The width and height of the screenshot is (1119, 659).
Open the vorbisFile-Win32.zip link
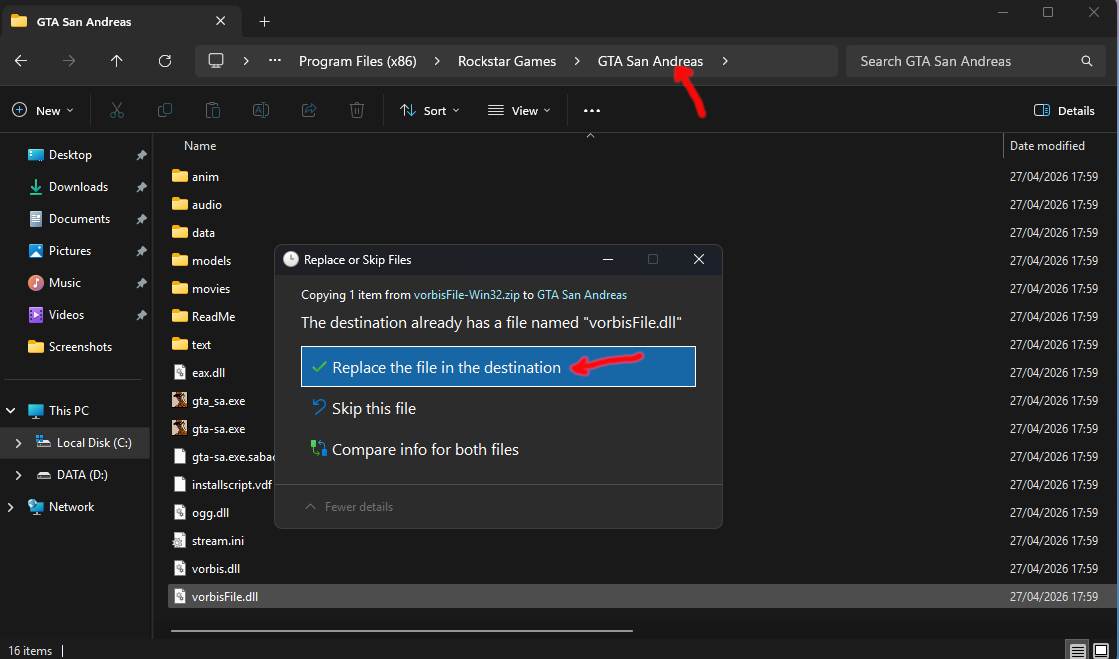467,295
